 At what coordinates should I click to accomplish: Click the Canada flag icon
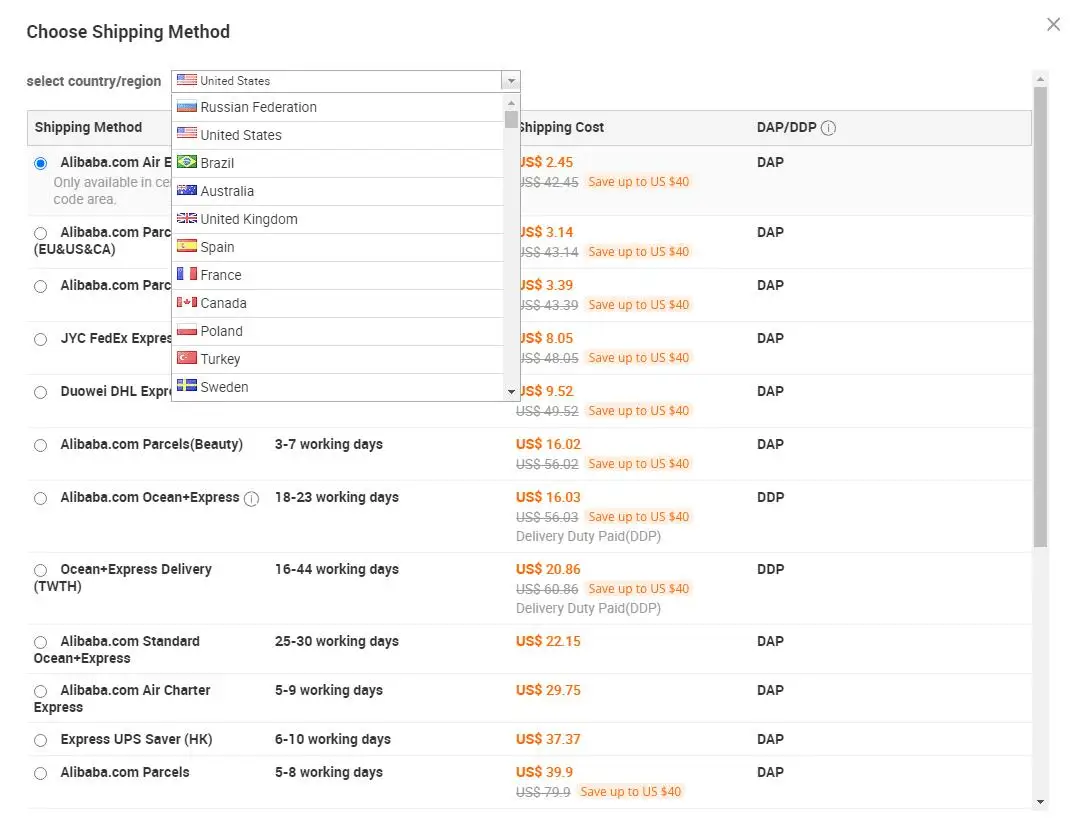coord(186,302)
